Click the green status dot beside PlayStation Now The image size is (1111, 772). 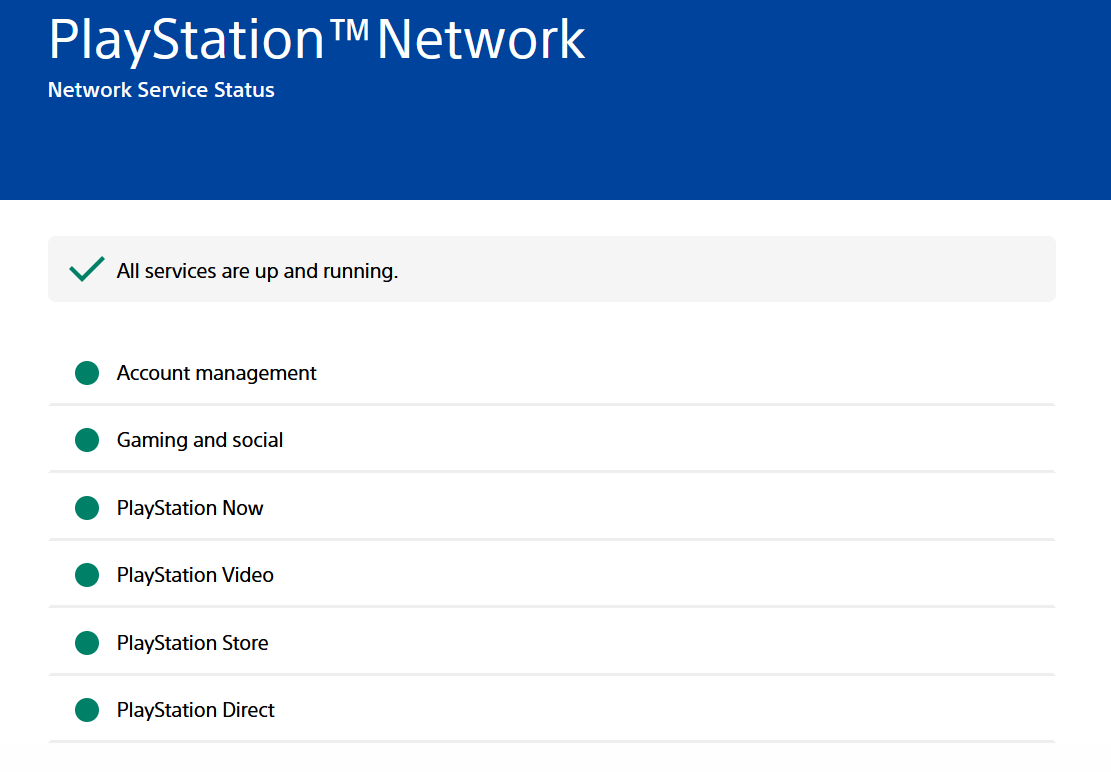click(87, 508)
